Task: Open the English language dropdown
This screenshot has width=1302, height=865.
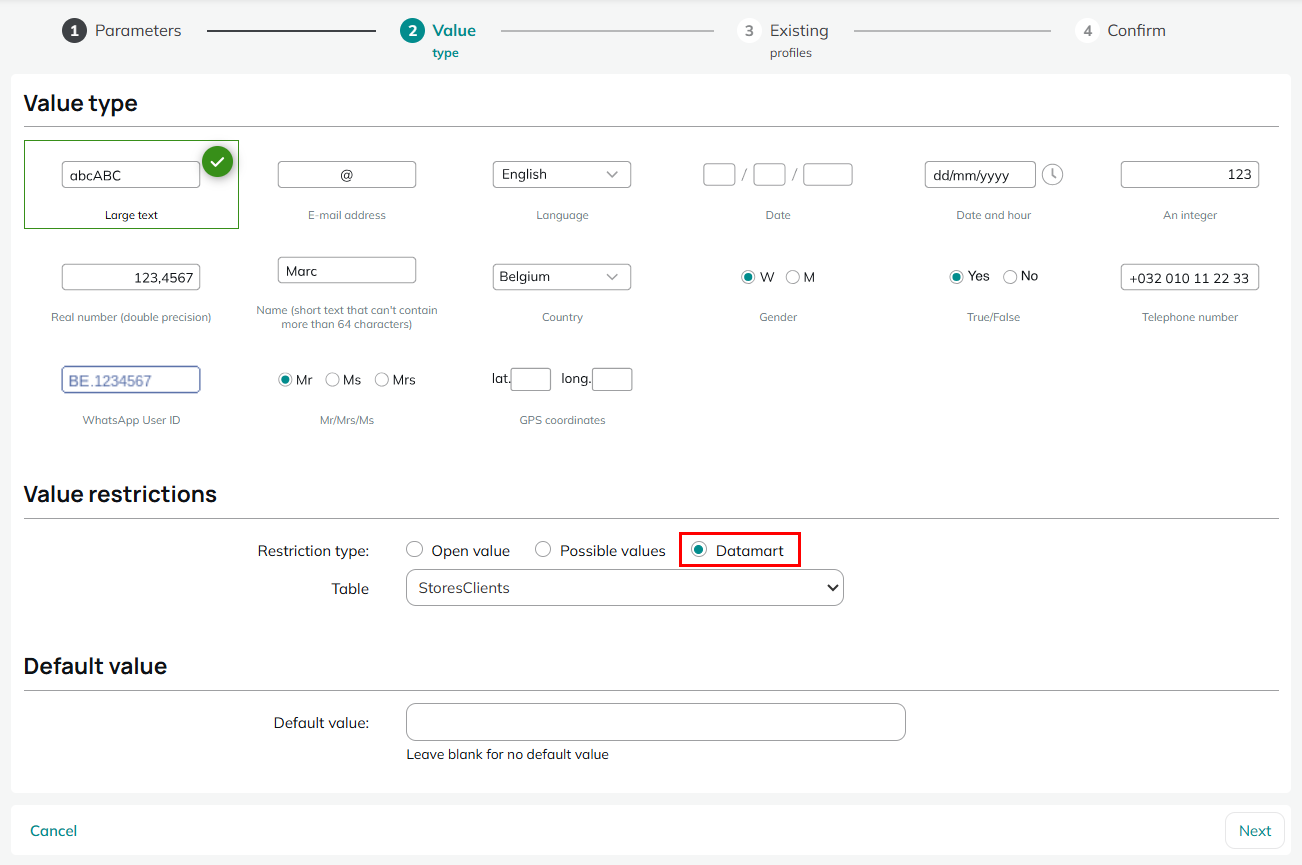Action: [x=562, y=174]
